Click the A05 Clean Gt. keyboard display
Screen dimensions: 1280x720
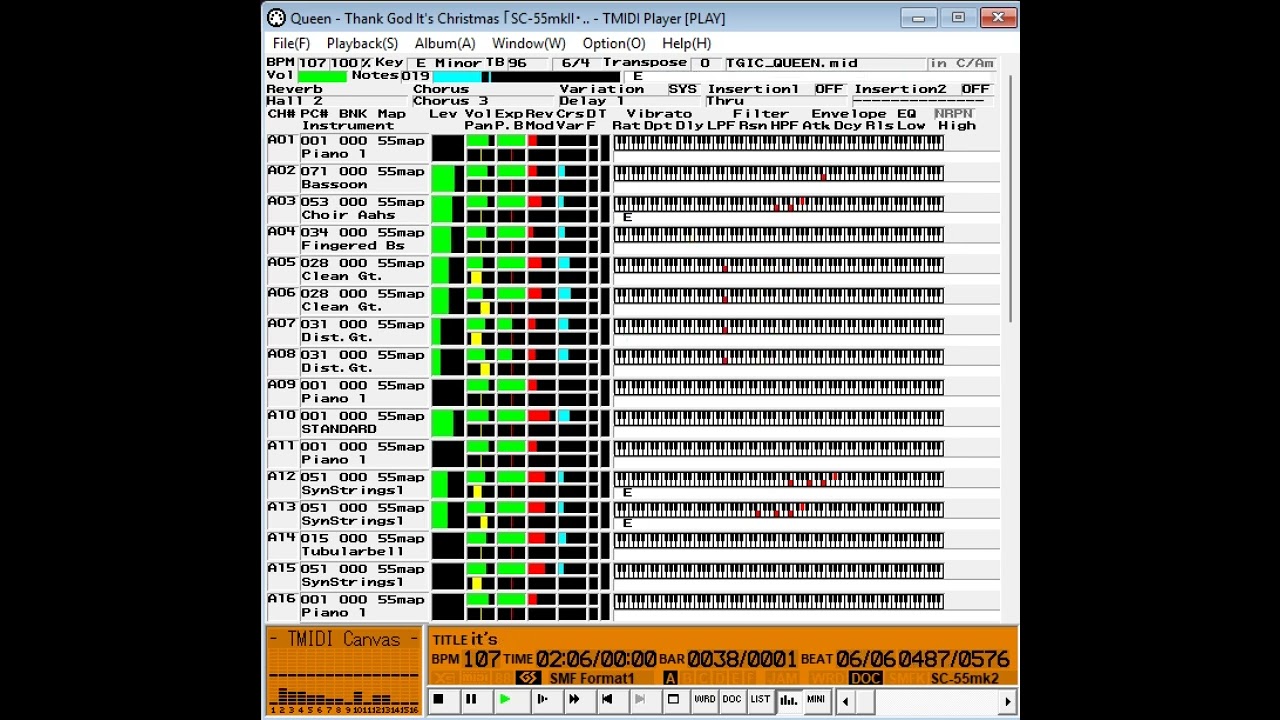(x=778, y=265)
